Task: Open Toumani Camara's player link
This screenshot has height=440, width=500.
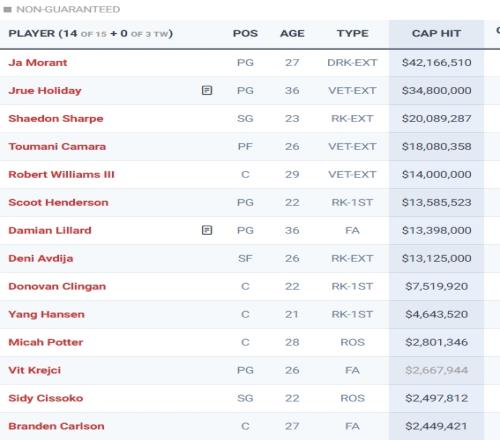Action: point(57,146)
